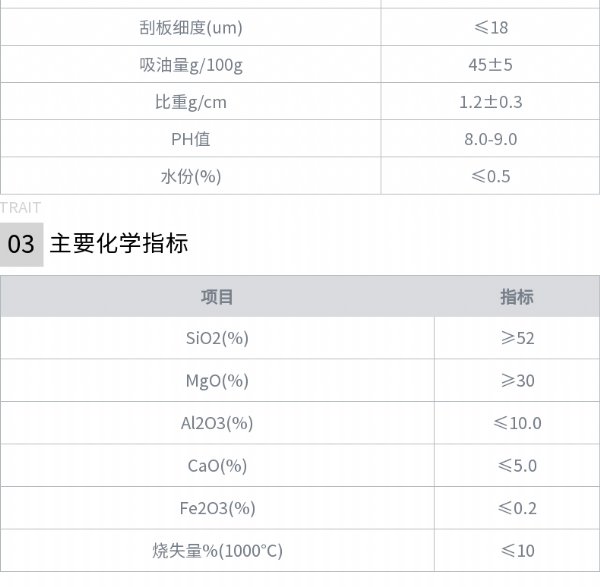The height and width of the screenshot is (587, 600).
Task: Click the 指标 column header
Action: point(517,297)
